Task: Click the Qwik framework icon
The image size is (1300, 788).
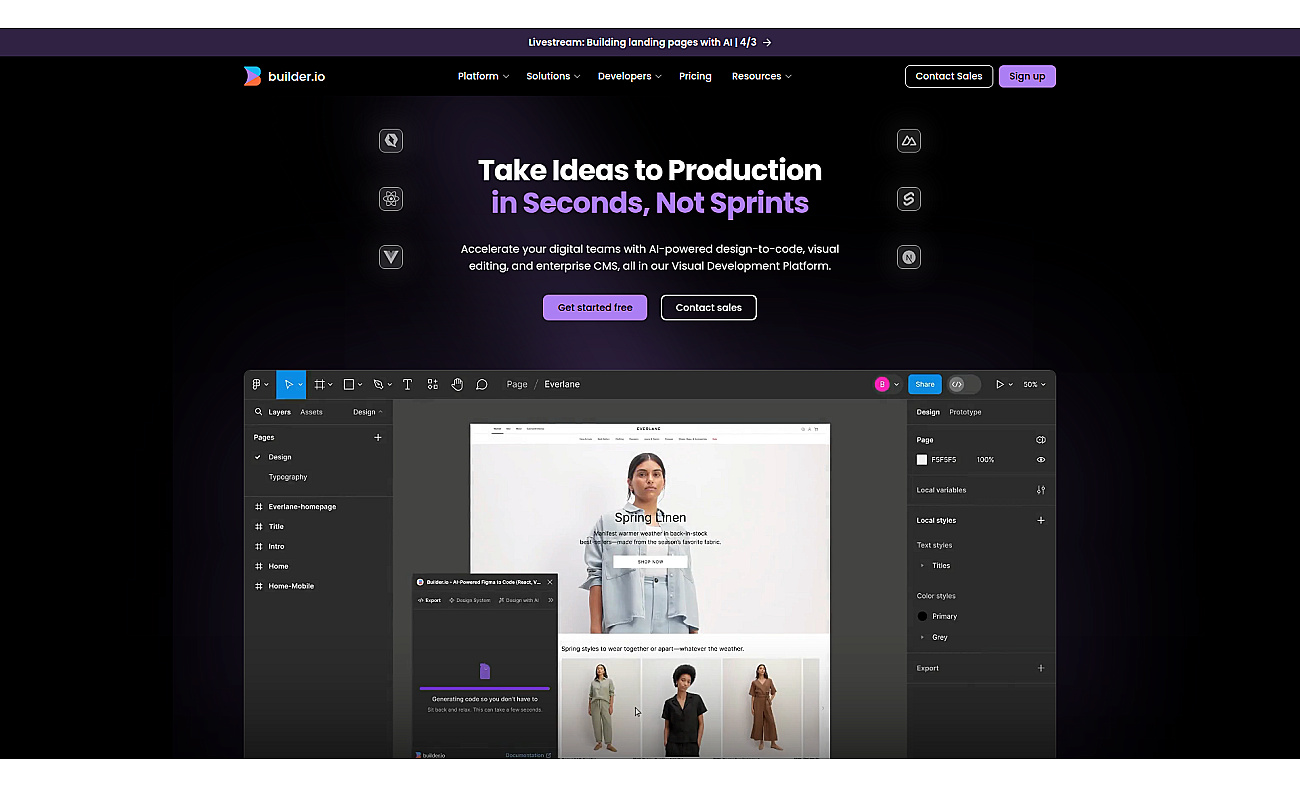Action: coord(391,141)
